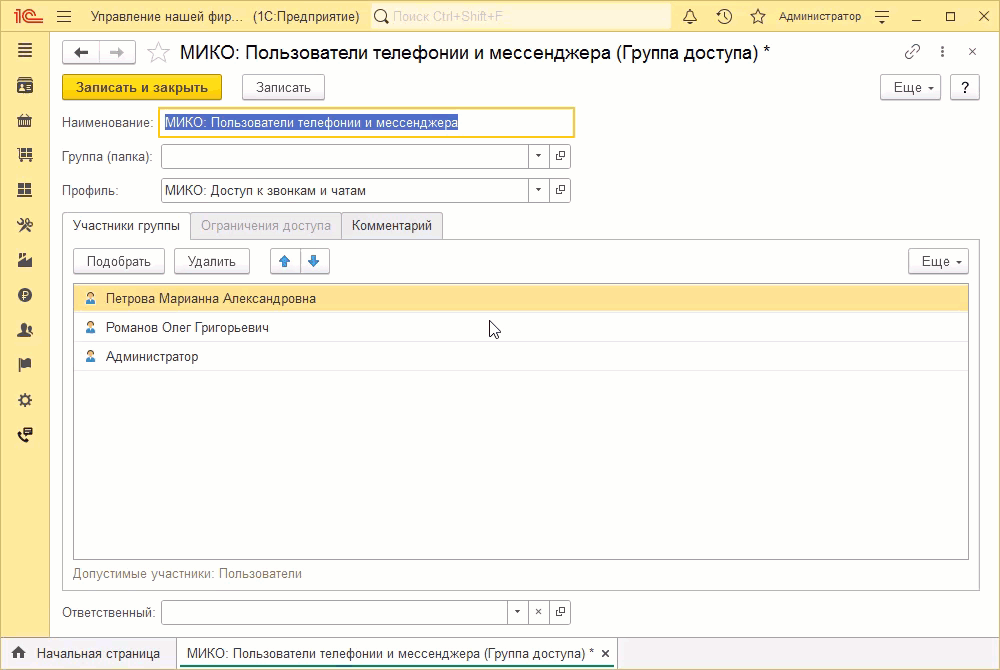
Task: Navigate back with left arrow button
Action: point(81,53)
